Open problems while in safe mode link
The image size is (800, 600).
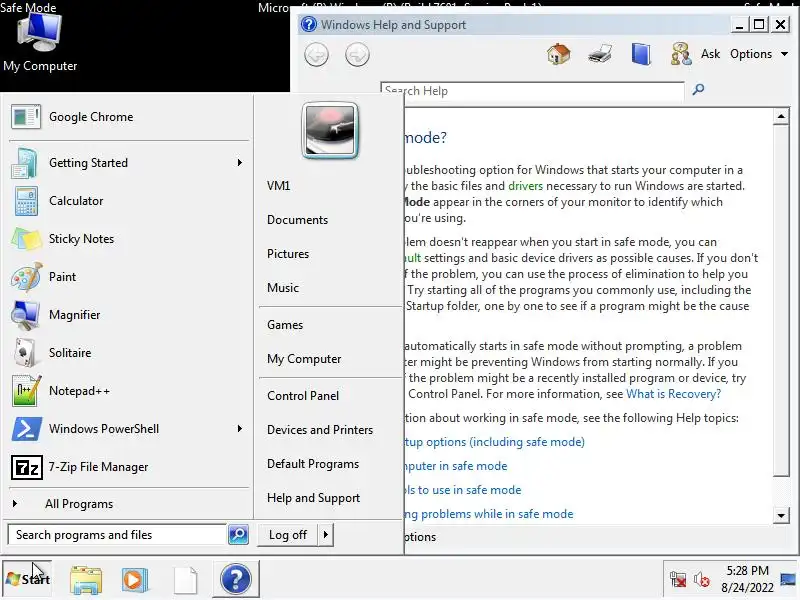(x=489, y=514)
